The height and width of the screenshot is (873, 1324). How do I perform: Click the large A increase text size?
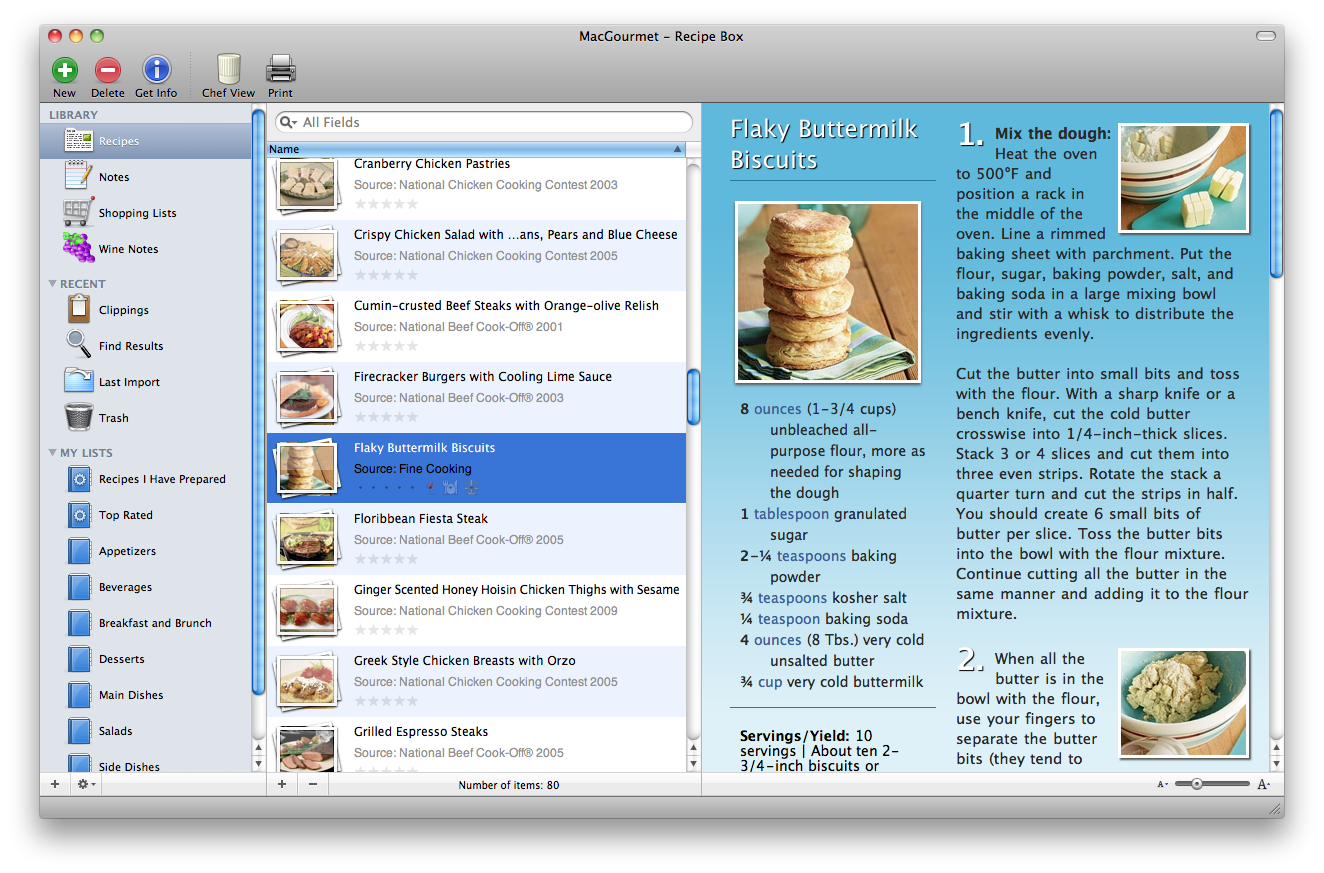[1263, 785]
